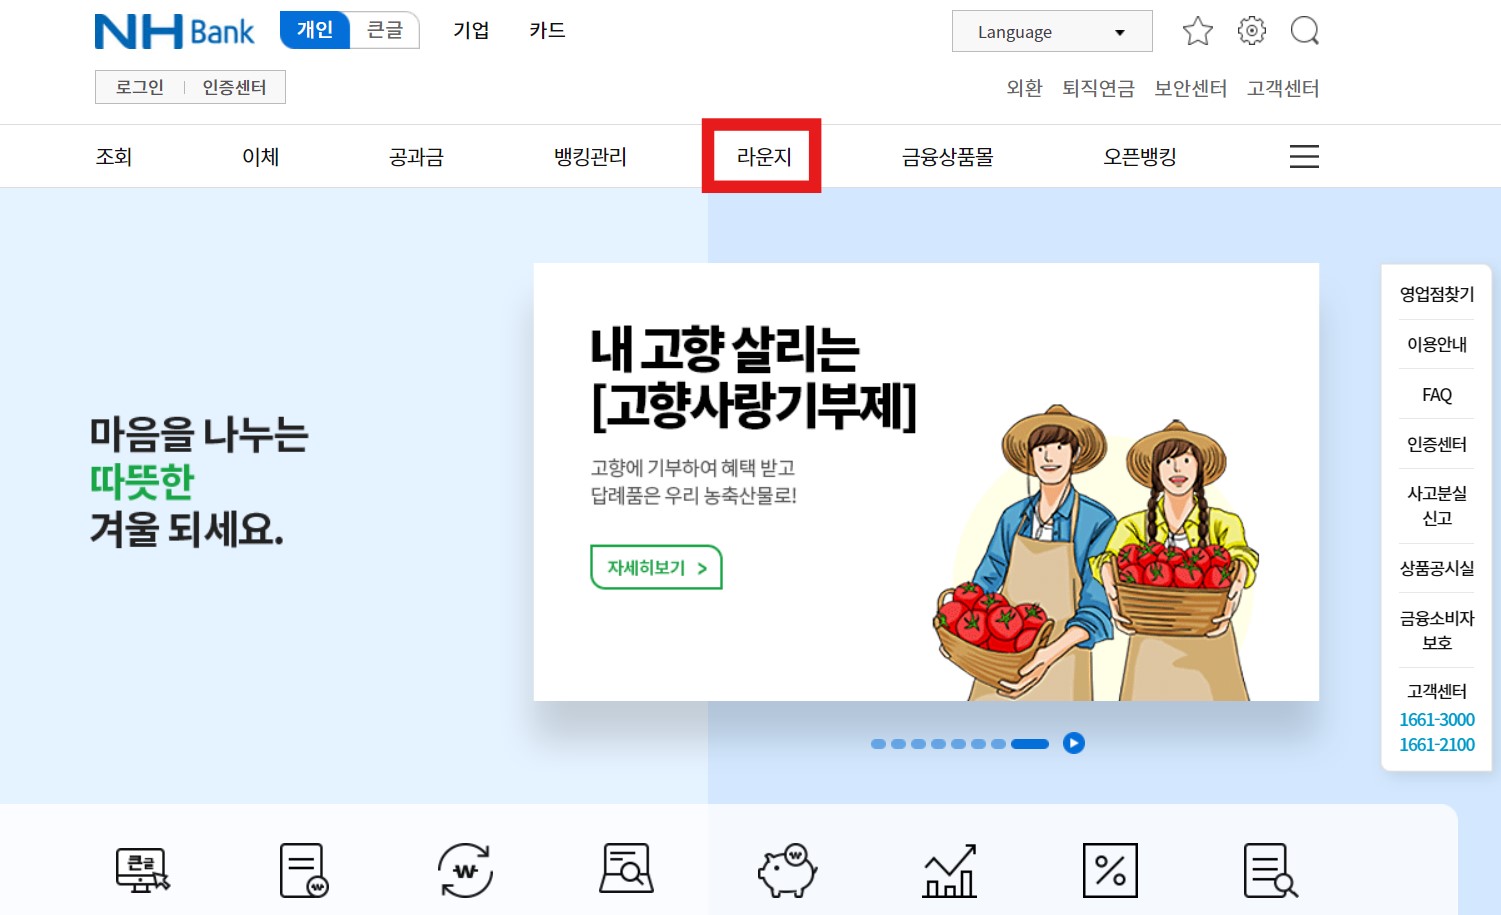
Task: Toggle to 큰글 large text mode
Action: coord(386,30)
